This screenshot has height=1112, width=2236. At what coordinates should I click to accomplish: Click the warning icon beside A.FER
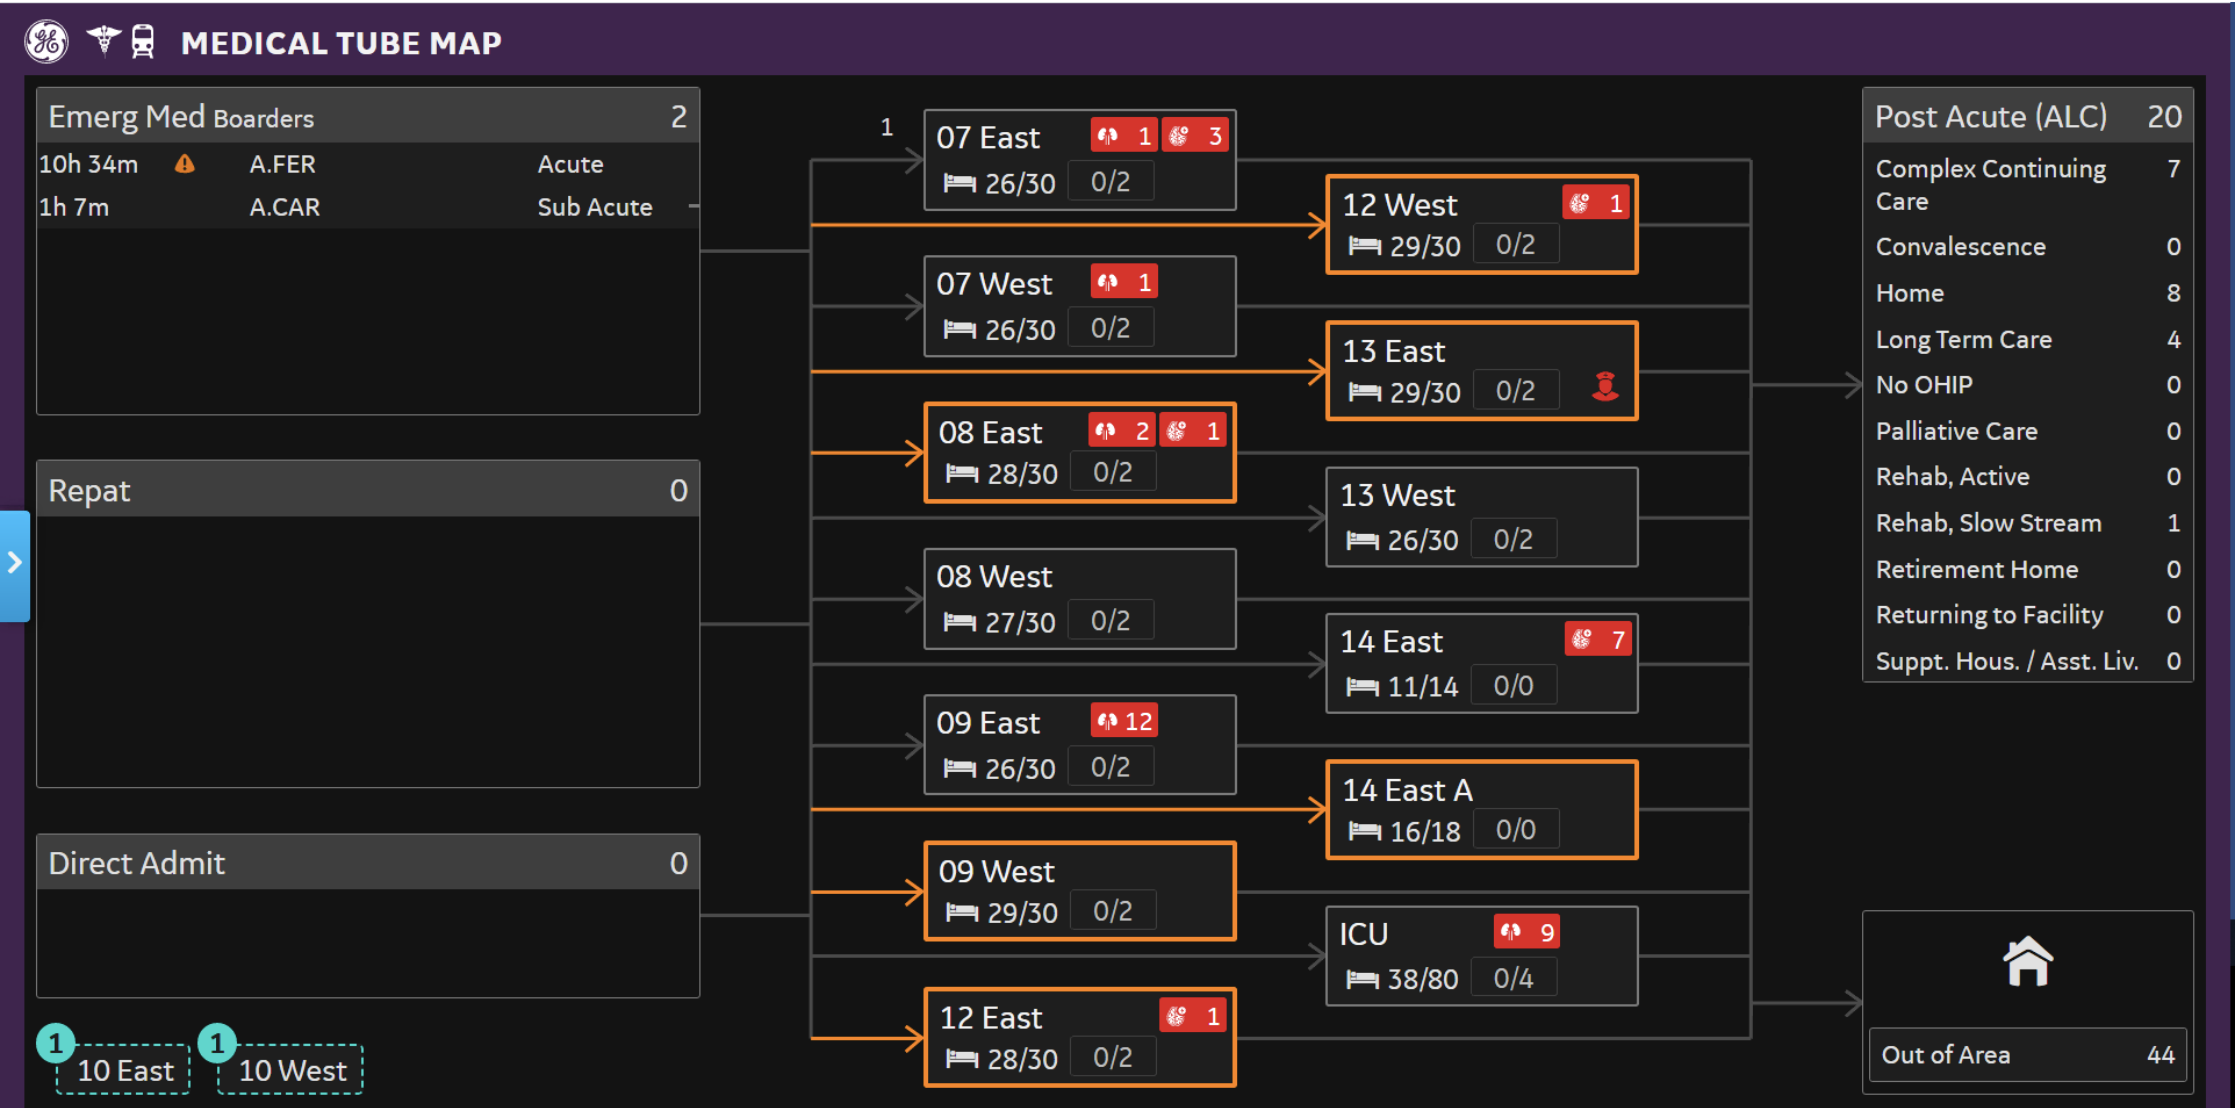tap(185, 164)
